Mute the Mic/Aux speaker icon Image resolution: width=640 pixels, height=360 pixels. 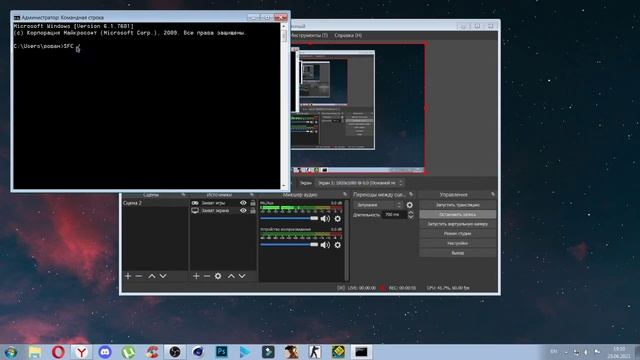pos(325,219)
